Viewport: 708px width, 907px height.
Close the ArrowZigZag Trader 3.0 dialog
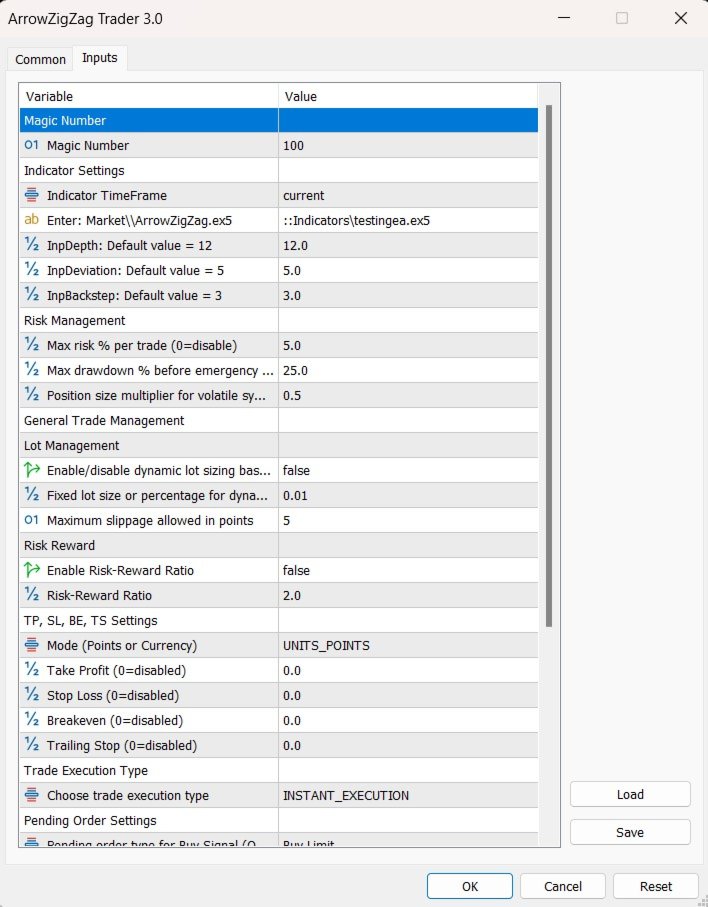click(681, 18)
